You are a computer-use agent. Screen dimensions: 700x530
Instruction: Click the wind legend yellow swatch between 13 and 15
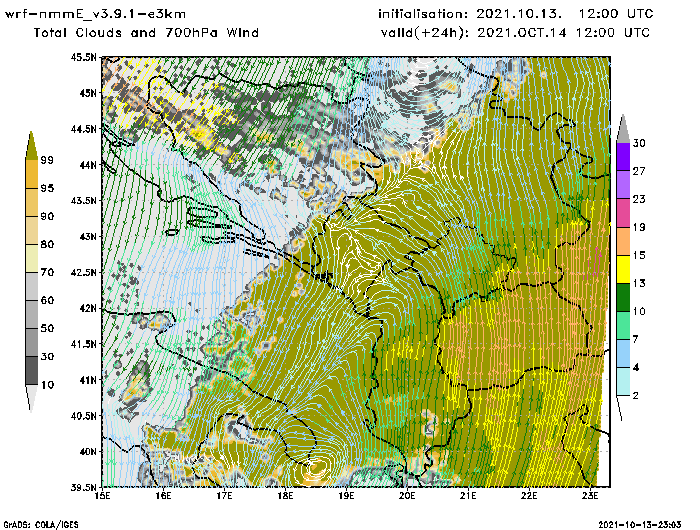[623, 269]
